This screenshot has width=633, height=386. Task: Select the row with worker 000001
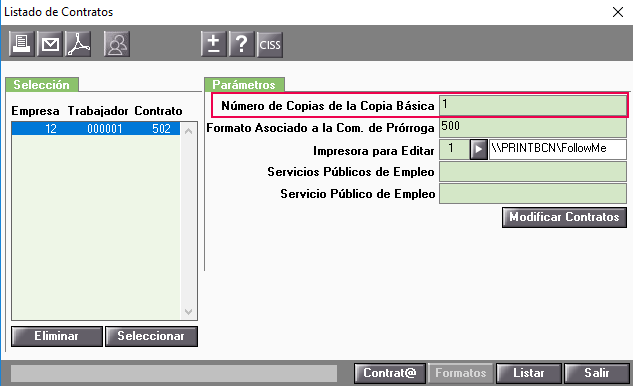click(x=96, y=129)
